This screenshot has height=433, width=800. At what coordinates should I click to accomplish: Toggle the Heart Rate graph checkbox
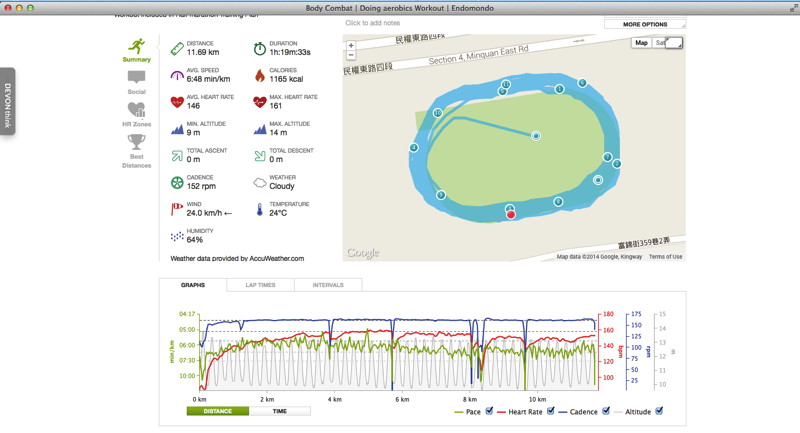pos(551,411)
